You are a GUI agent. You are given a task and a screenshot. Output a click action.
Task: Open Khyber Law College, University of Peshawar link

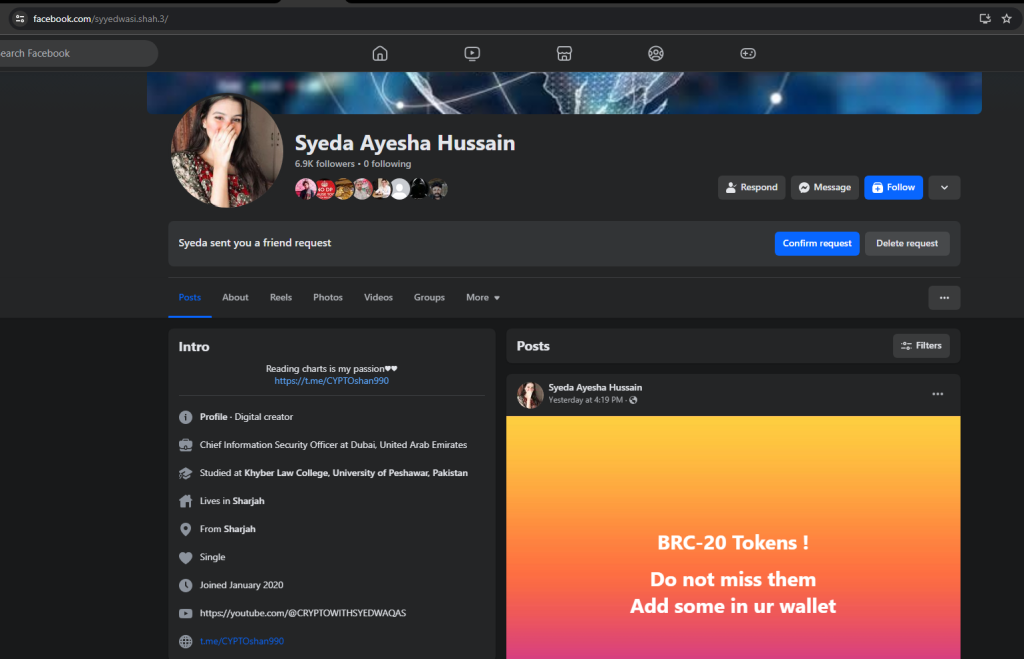tap(356, 473)
